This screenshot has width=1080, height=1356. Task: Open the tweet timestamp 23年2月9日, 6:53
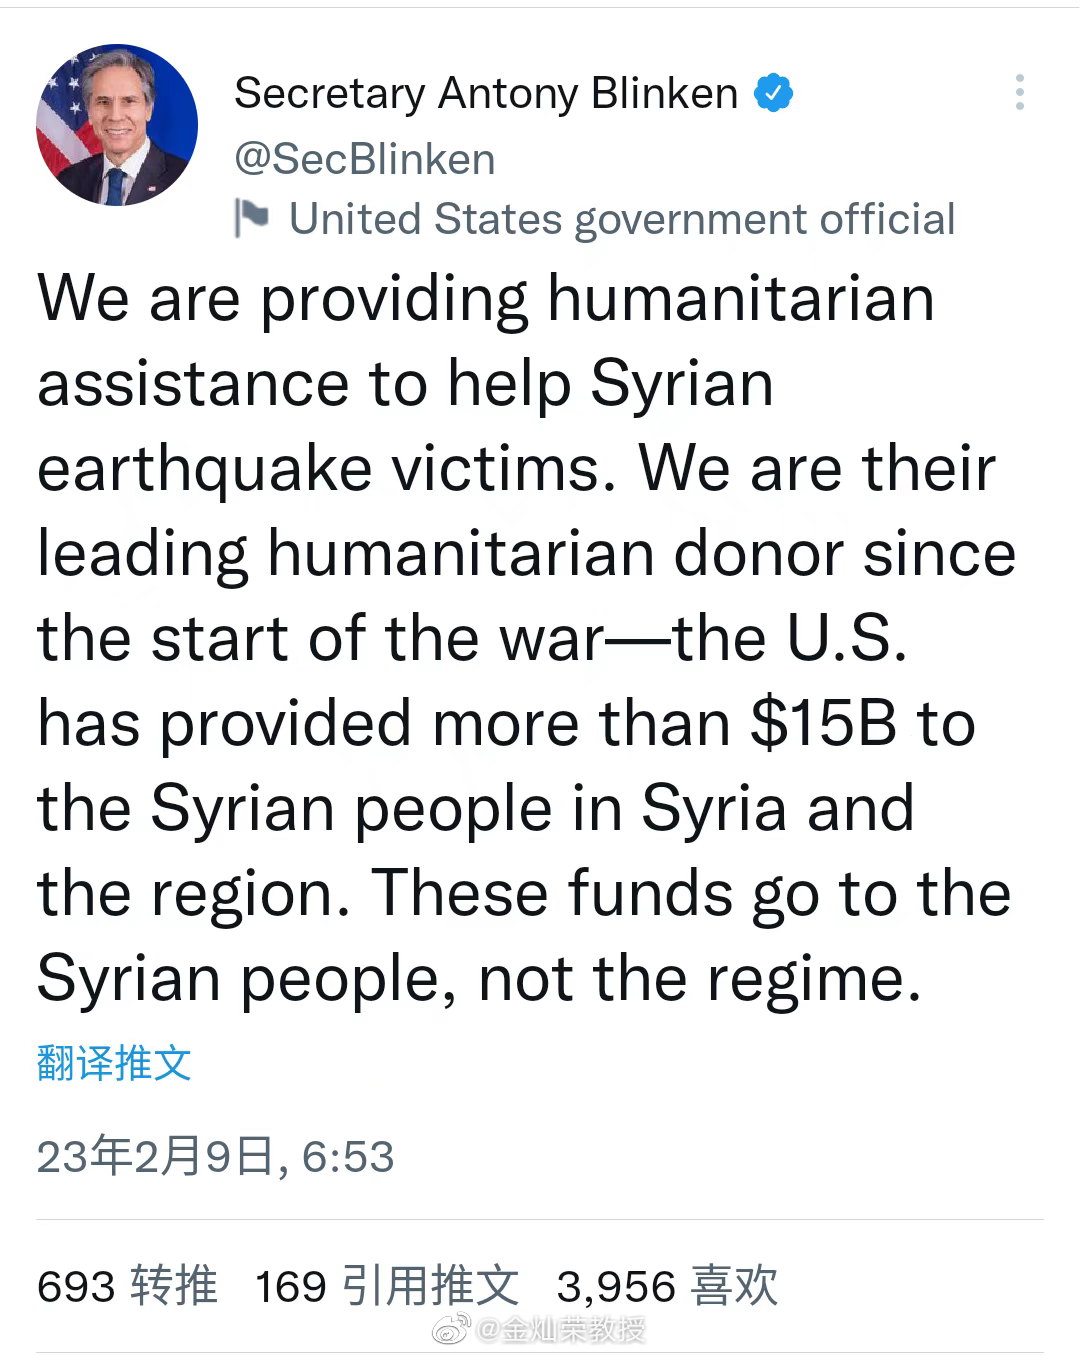coord(216,1157)
